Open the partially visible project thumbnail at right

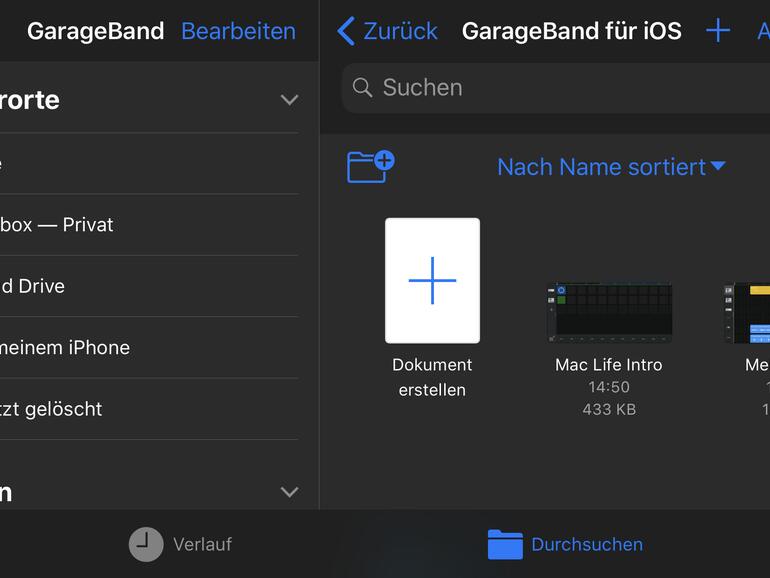747,312
